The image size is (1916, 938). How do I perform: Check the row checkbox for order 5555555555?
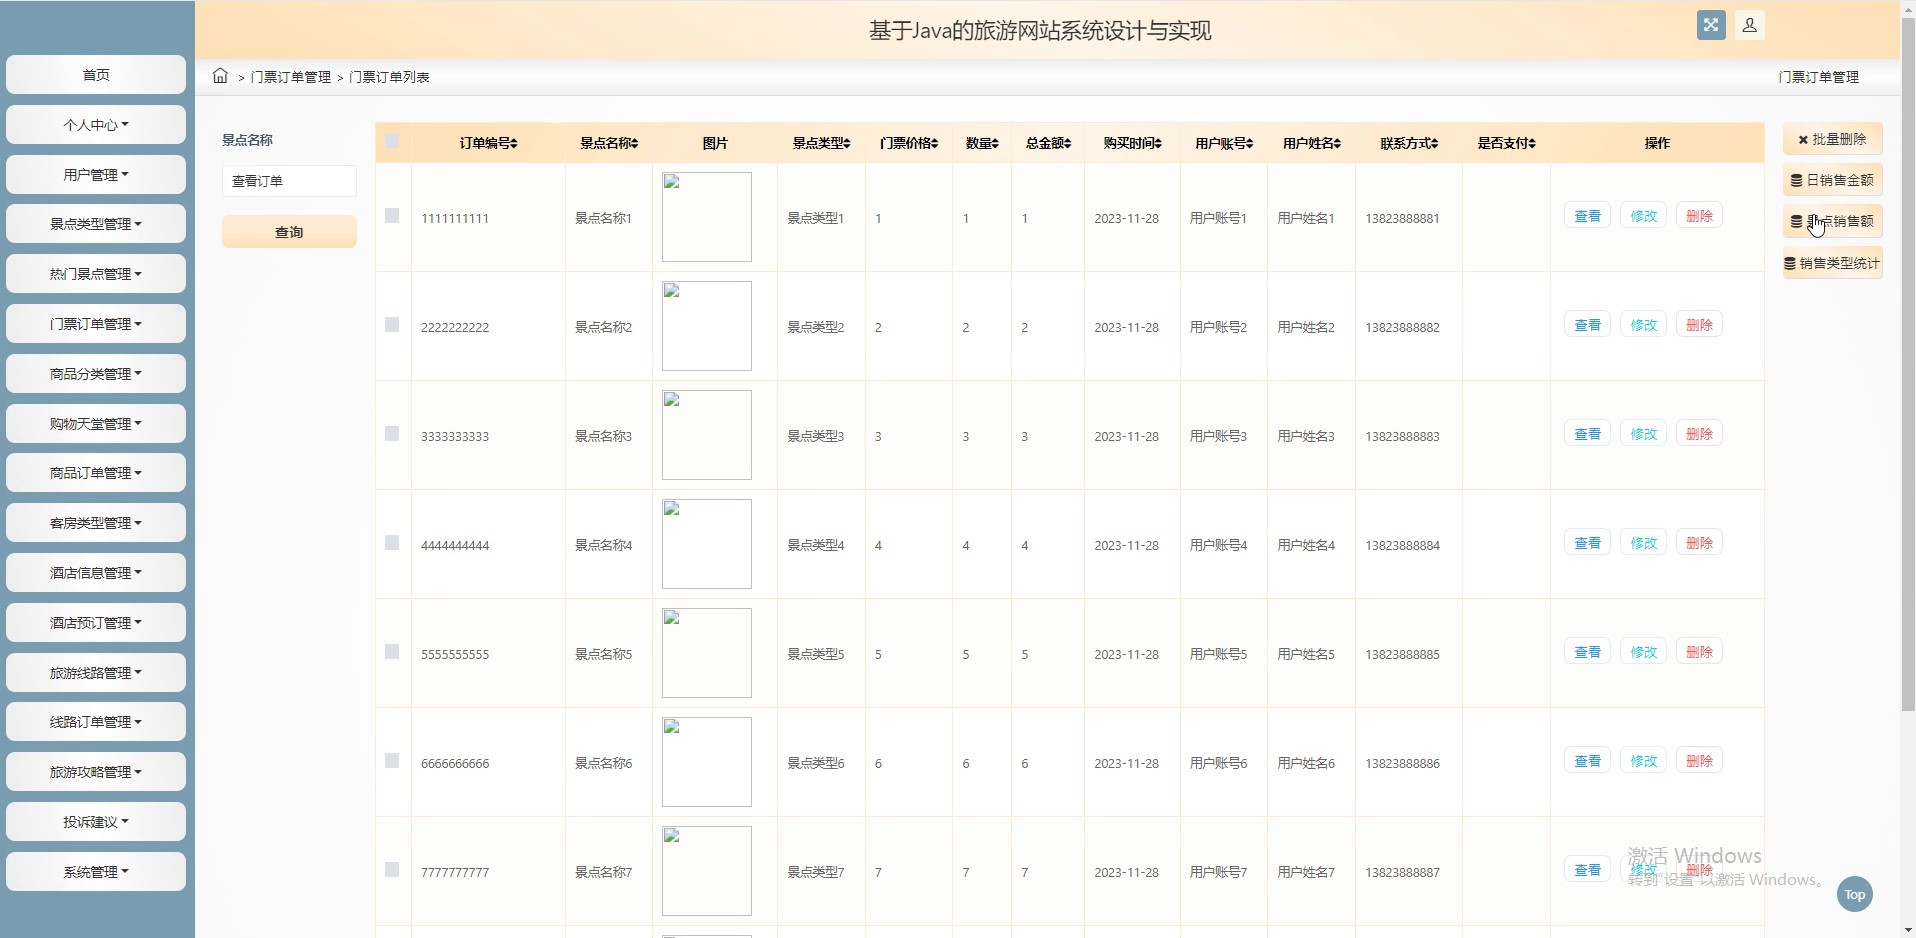[392, 652]
